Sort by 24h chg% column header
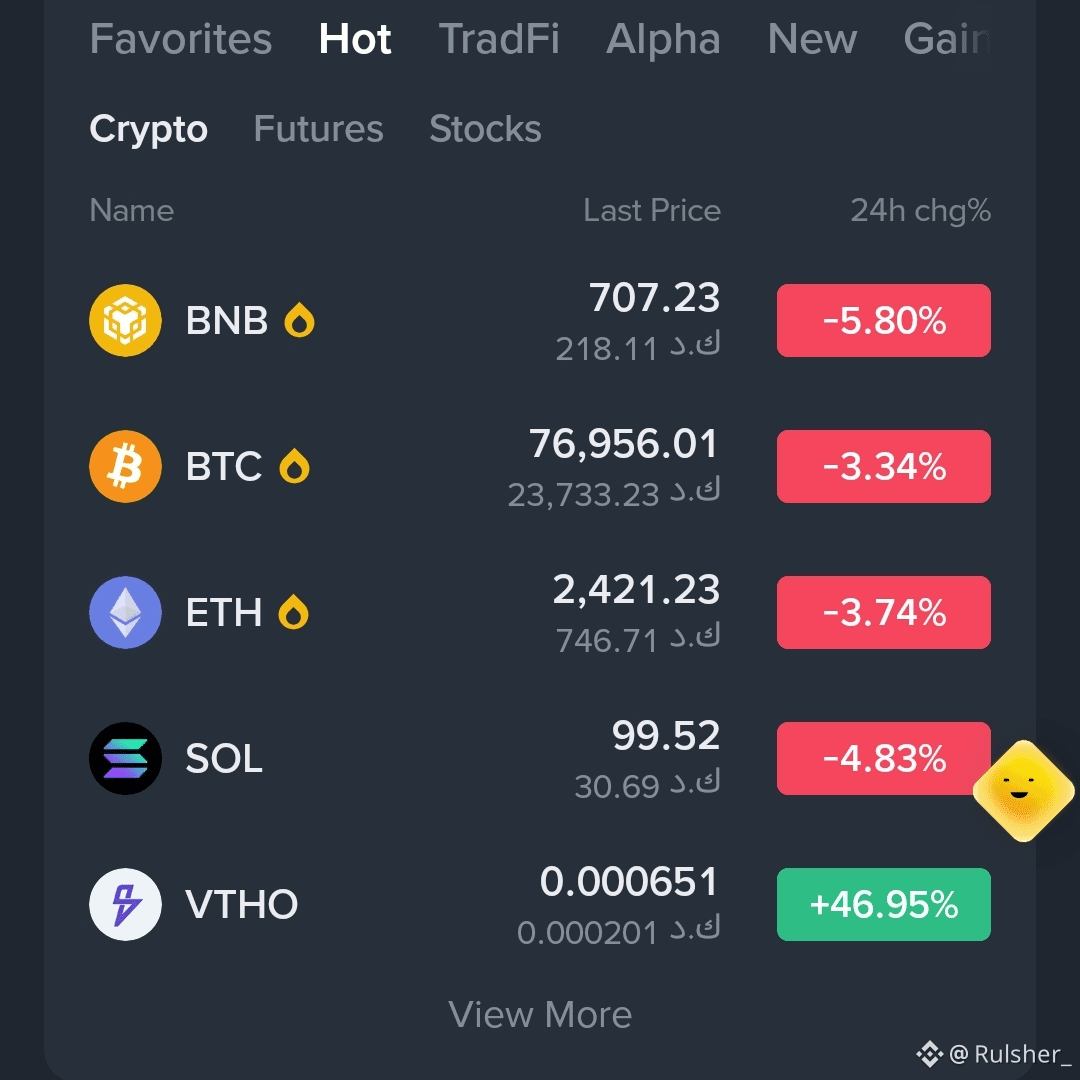 click(921, 211)
